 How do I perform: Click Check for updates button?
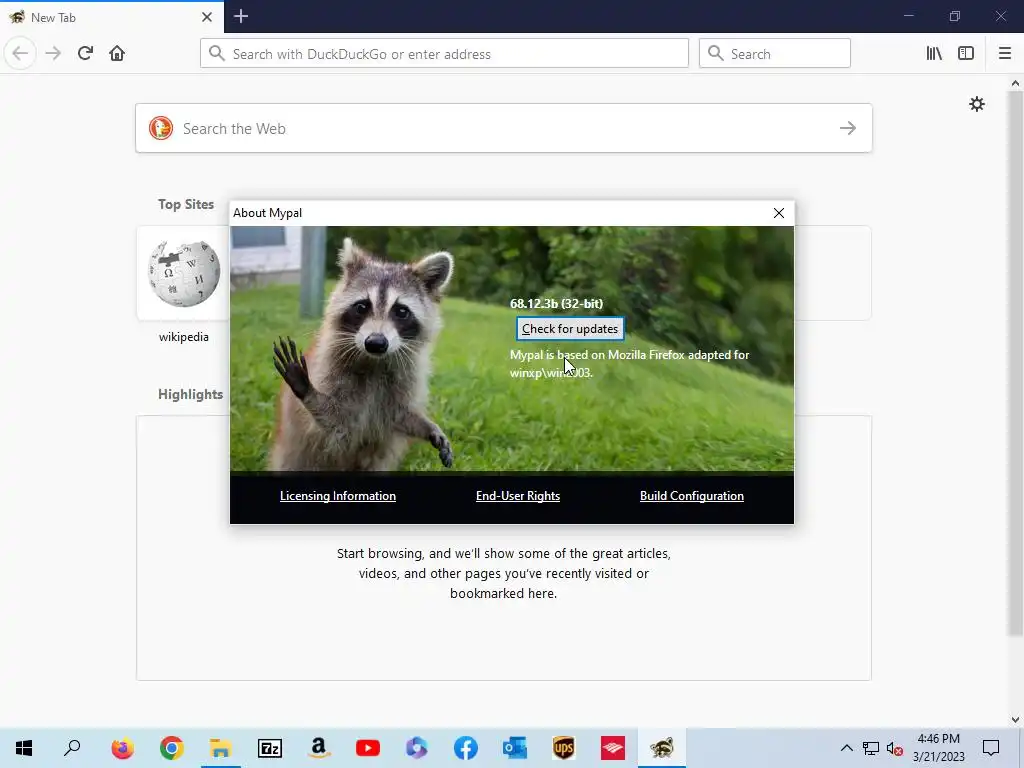point(569,328)
